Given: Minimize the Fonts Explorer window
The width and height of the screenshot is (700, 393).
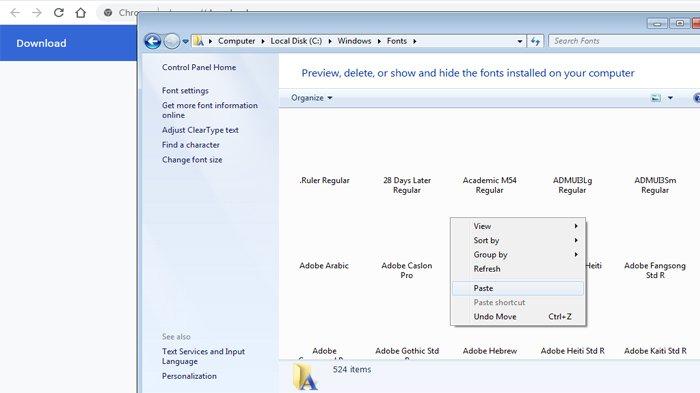Looking at the screenshot, I should coord(657,24).
